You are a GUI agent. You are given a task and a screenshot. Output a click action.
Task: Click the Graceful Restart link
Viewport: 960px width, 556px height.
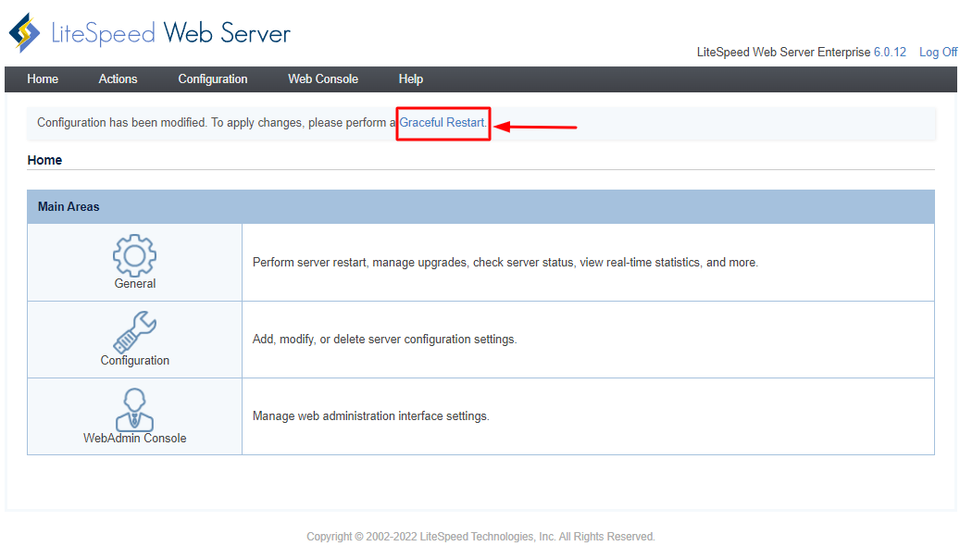point(442,123)
